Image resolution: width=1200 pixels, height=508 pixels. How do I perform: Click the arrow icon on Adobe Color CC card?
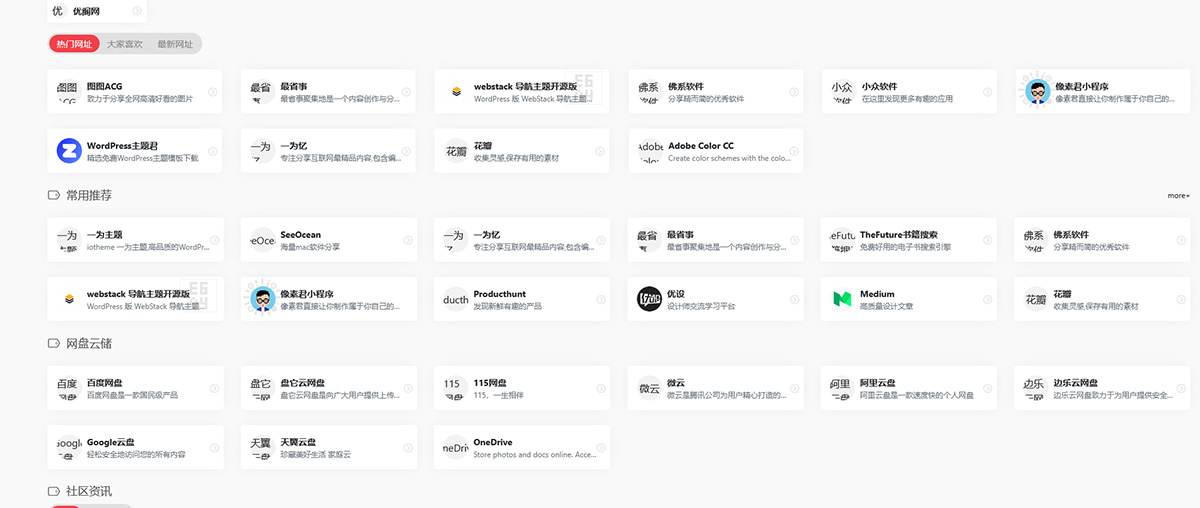(x=793, y=151)
